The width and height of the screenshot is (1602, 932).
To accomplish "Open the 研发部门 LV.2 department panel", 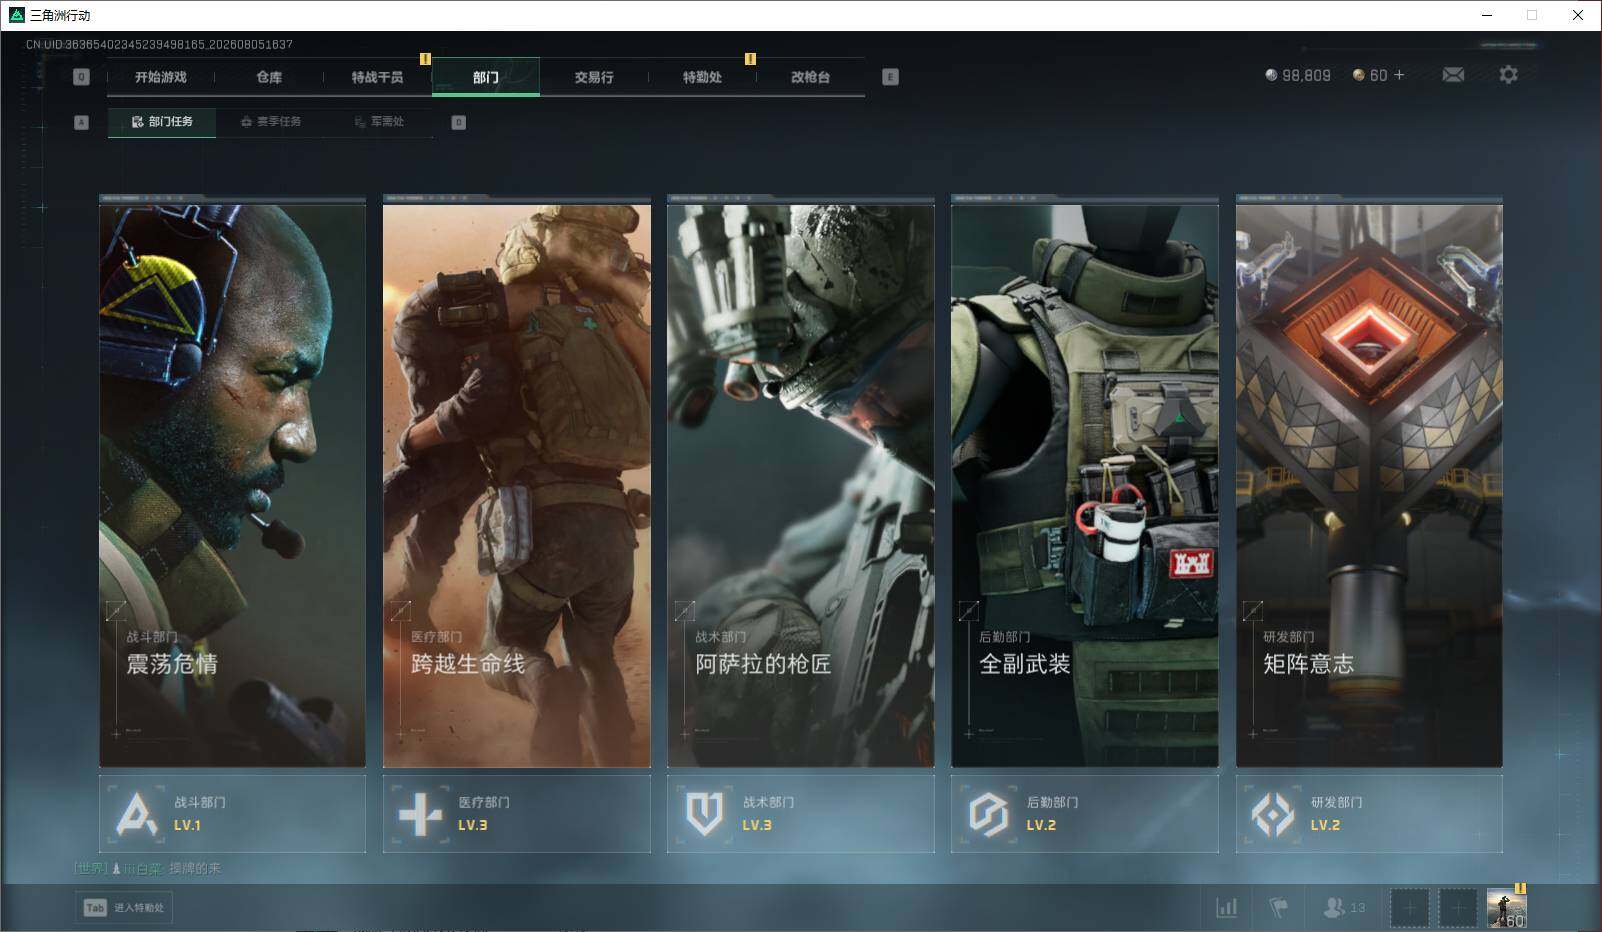I will coord(1369,814).
